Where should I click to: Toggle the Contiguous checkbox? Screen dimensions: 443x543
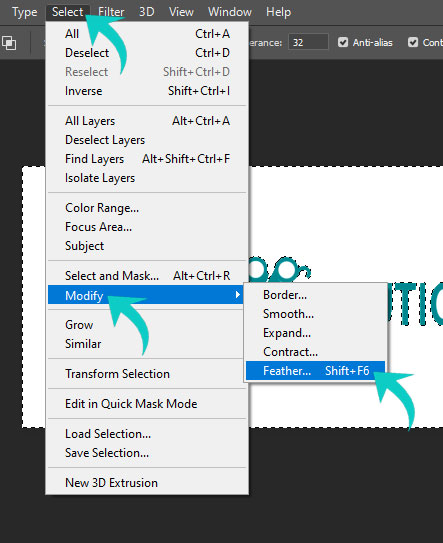[x=413, y=42]
